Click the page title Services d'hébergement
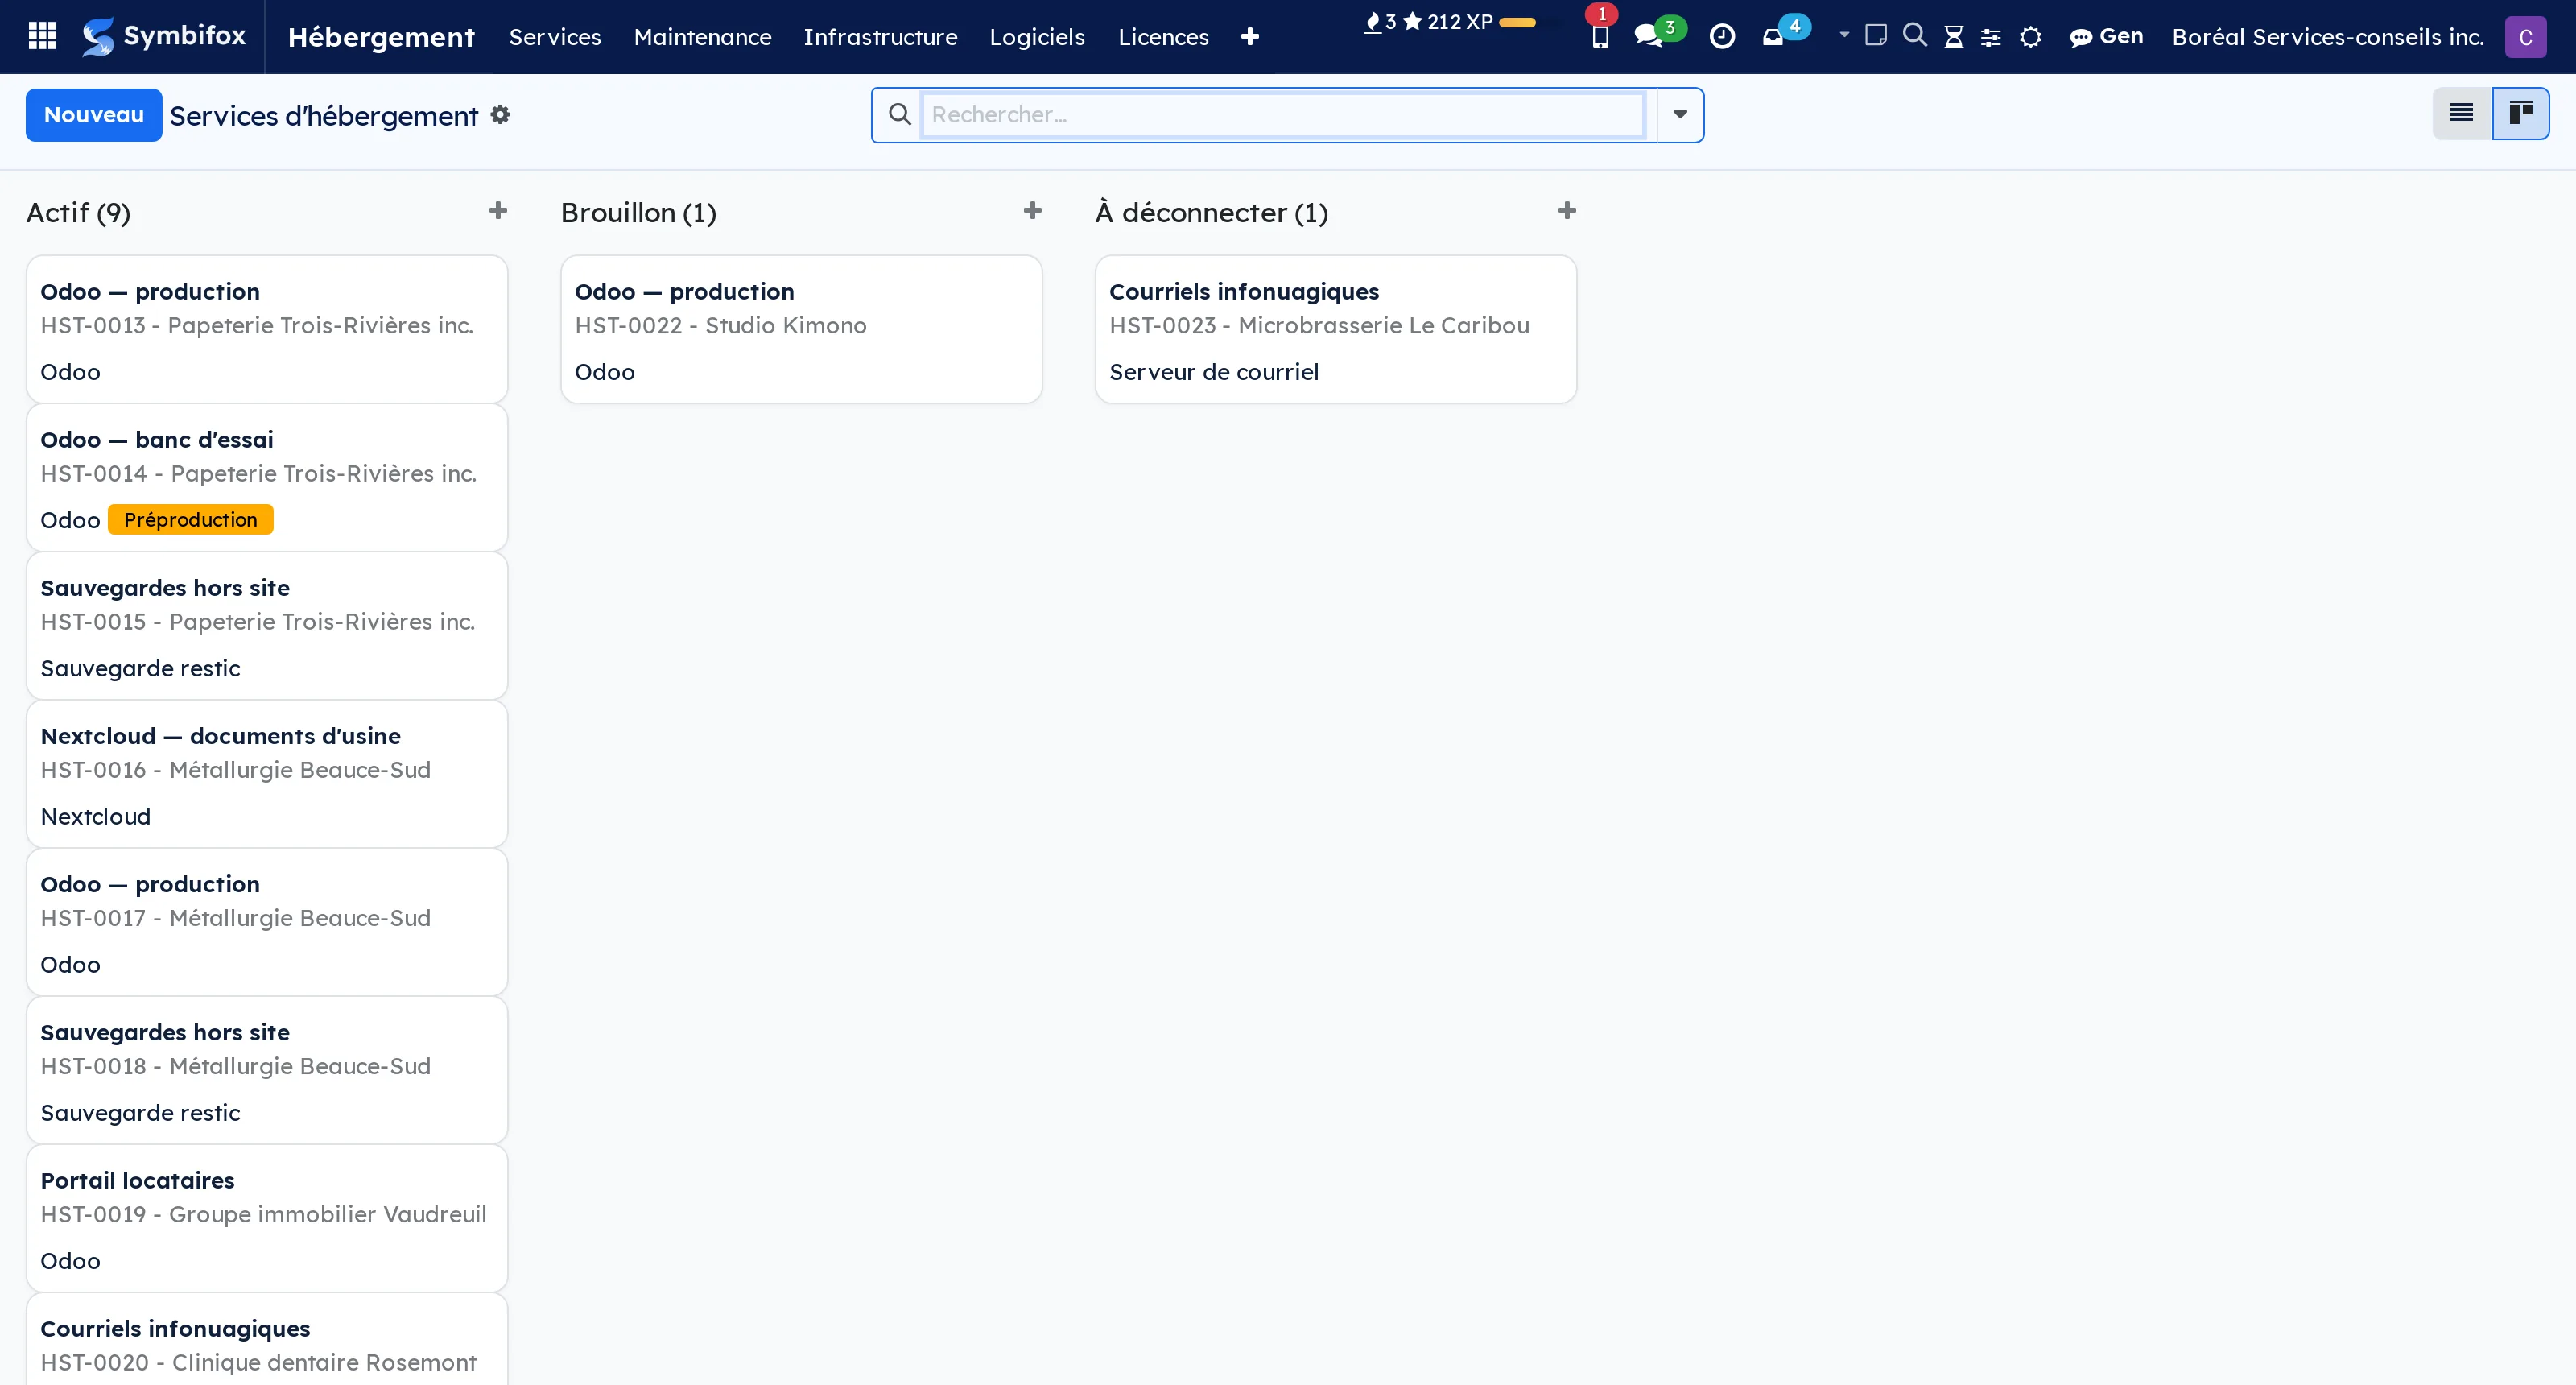This screenshot has width=2576, height=1385. tap(323, 116)
